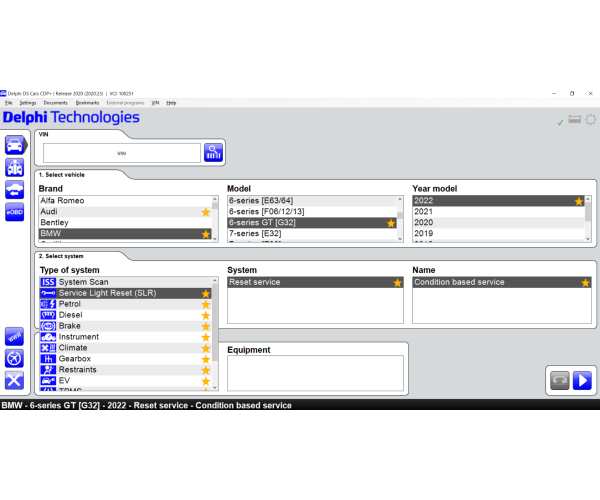Select the Brake ABS icon
Viewport: 600px width, 500px height.
tap(48, 326)
